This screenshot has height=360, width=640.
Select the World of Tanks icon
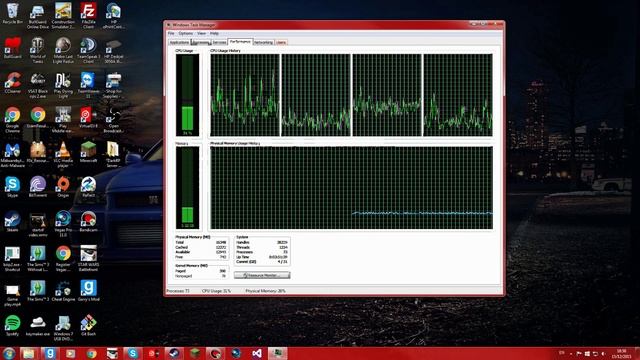point(38,51)
